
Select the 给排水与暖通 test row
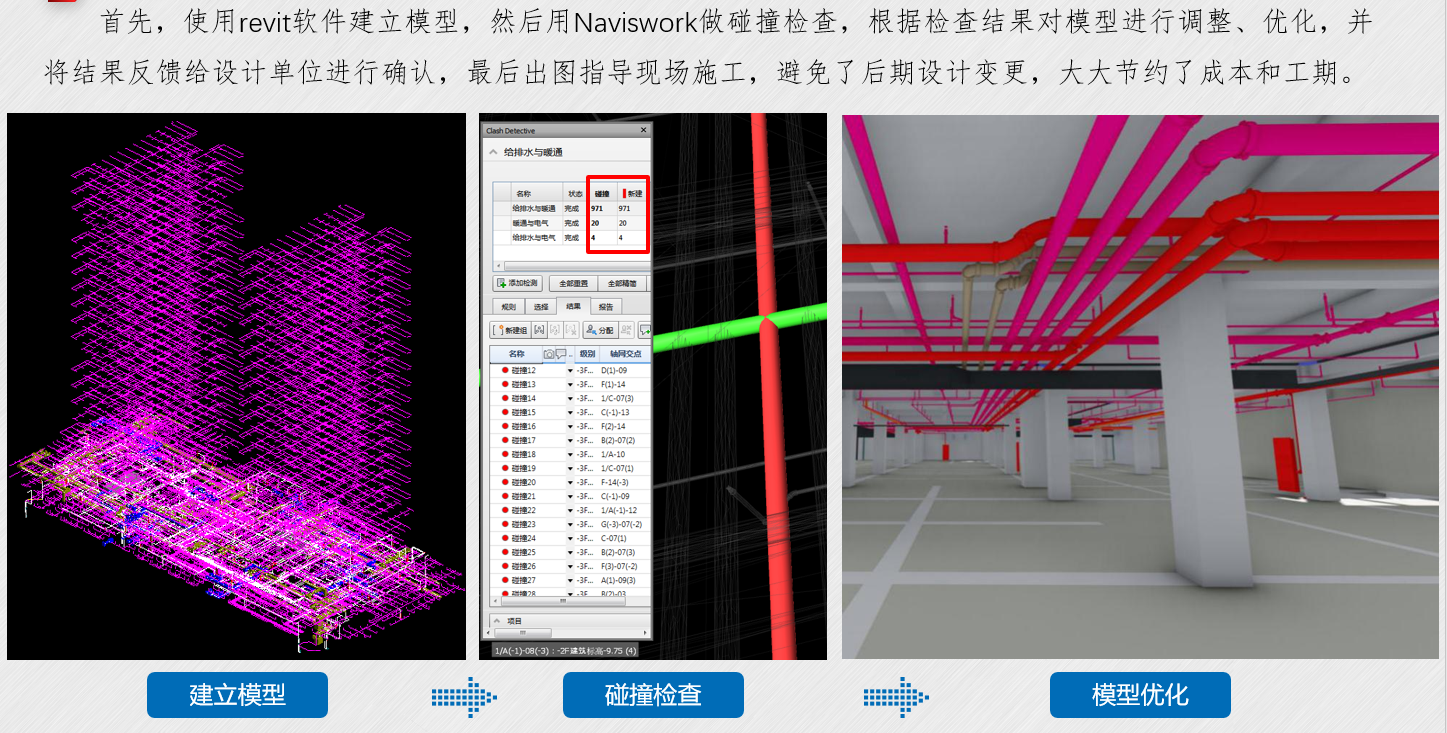click(572, 208)
